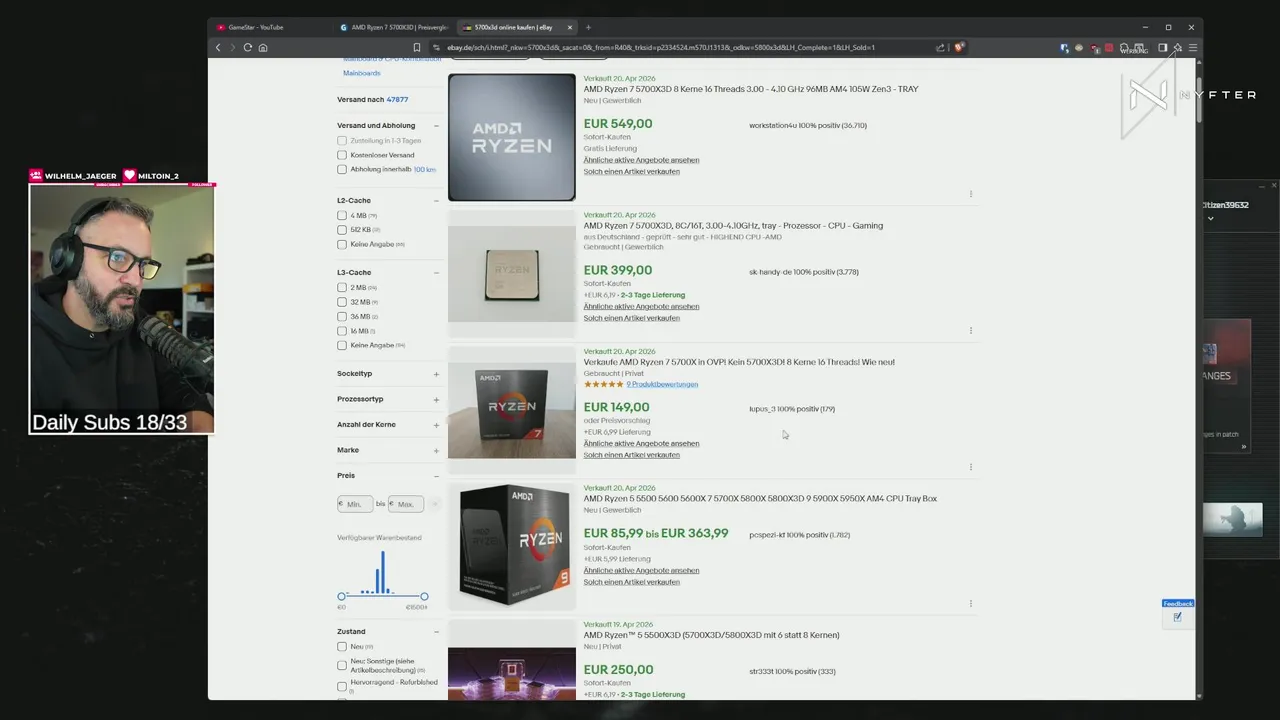Check L3-Cache 32 MB filter
Screen dimensions: 1280x720
tap(342, 301)
